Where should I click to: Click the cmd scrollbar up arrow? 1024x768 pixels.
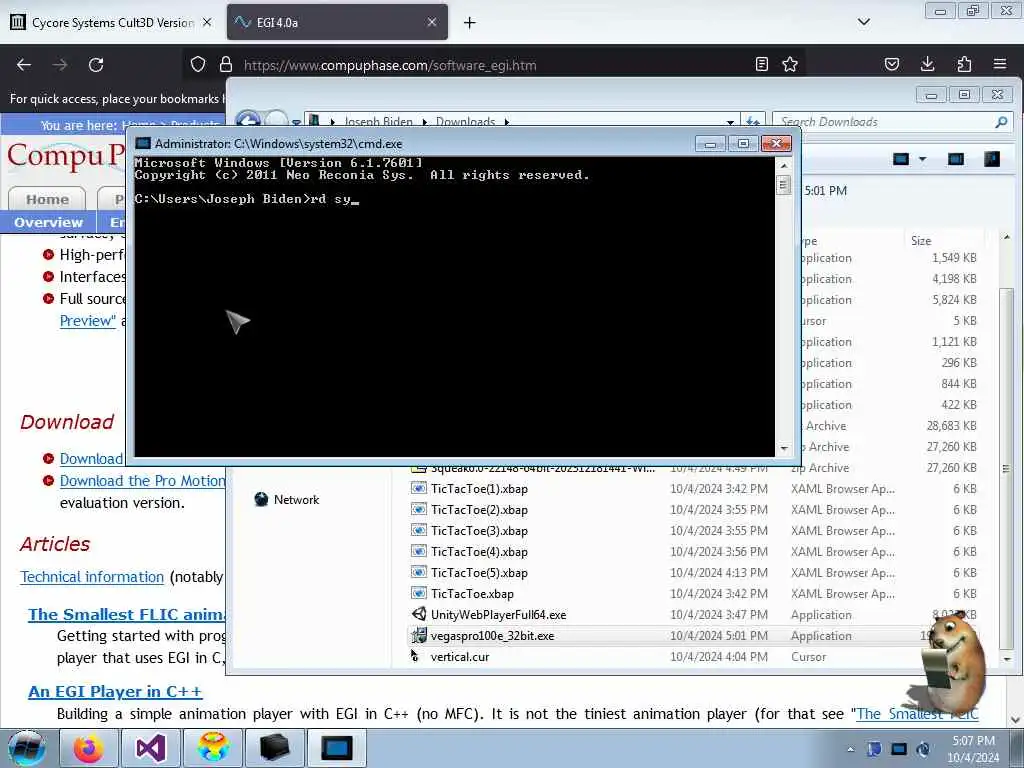click(x=784, y=166)
